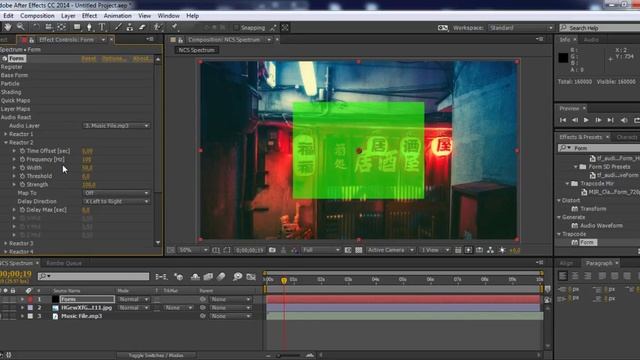Select the Eraser tool
Image resolution: width=640 pixels, height=360 pixels.
click(142, 27)
